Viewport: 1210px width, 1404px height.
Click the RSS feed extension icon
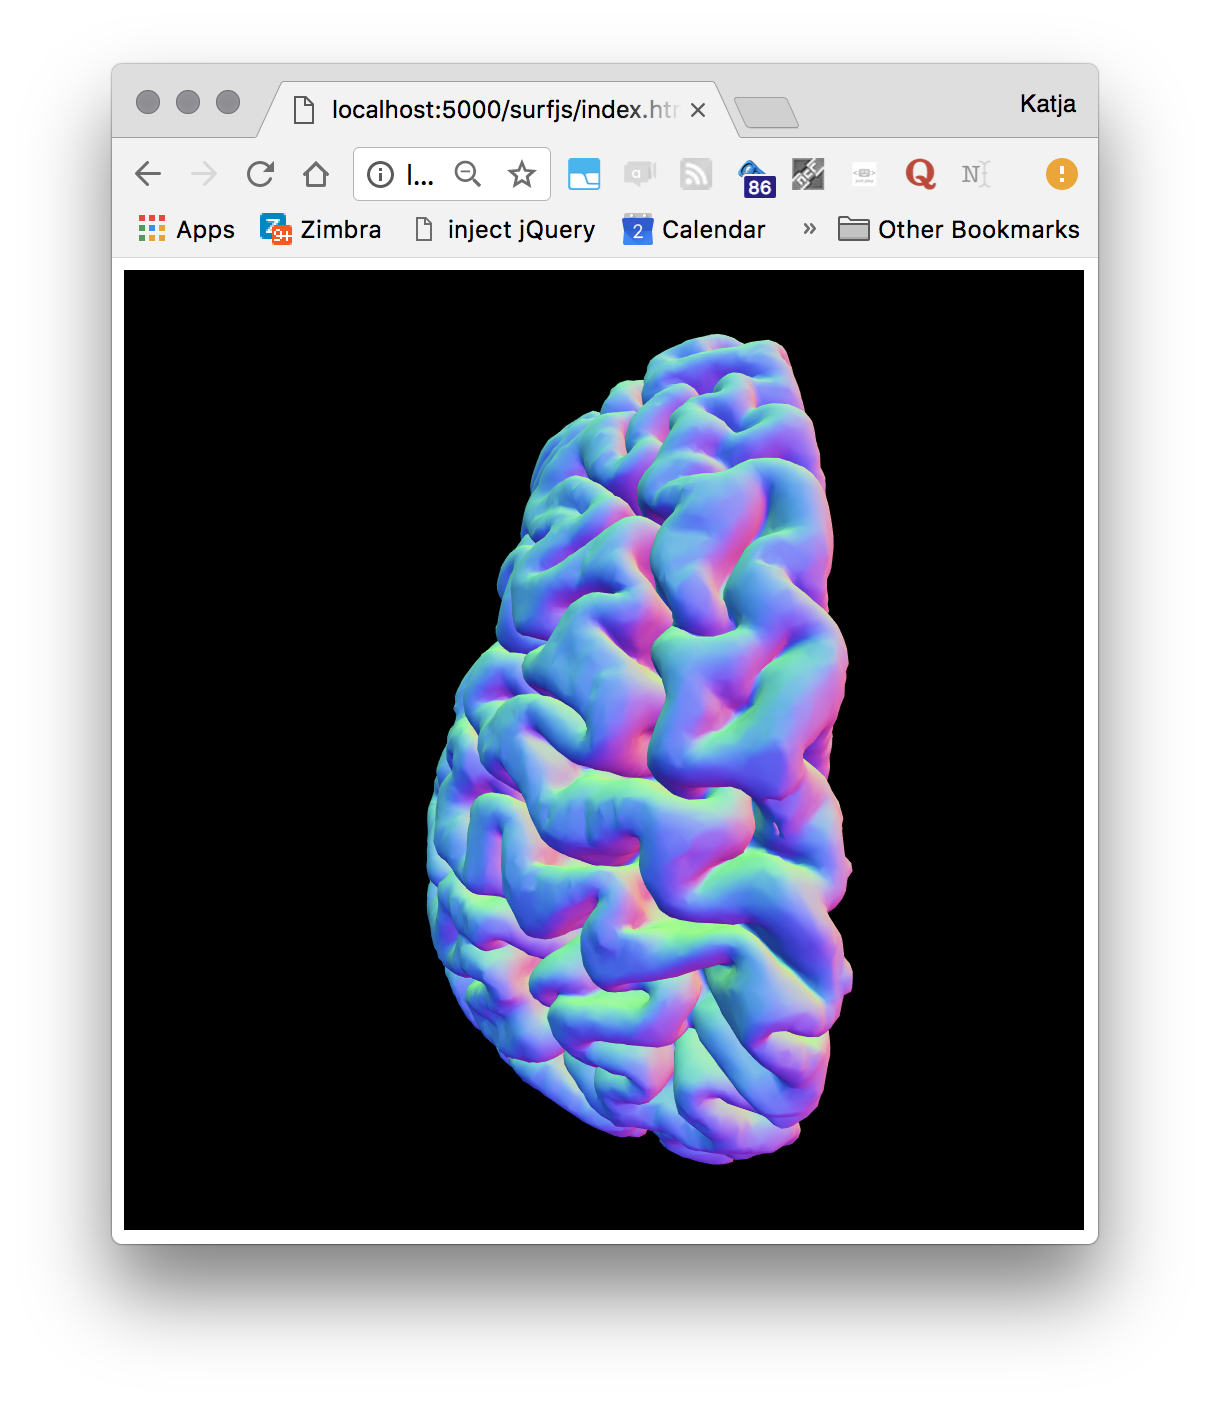[x=696, y=174]
